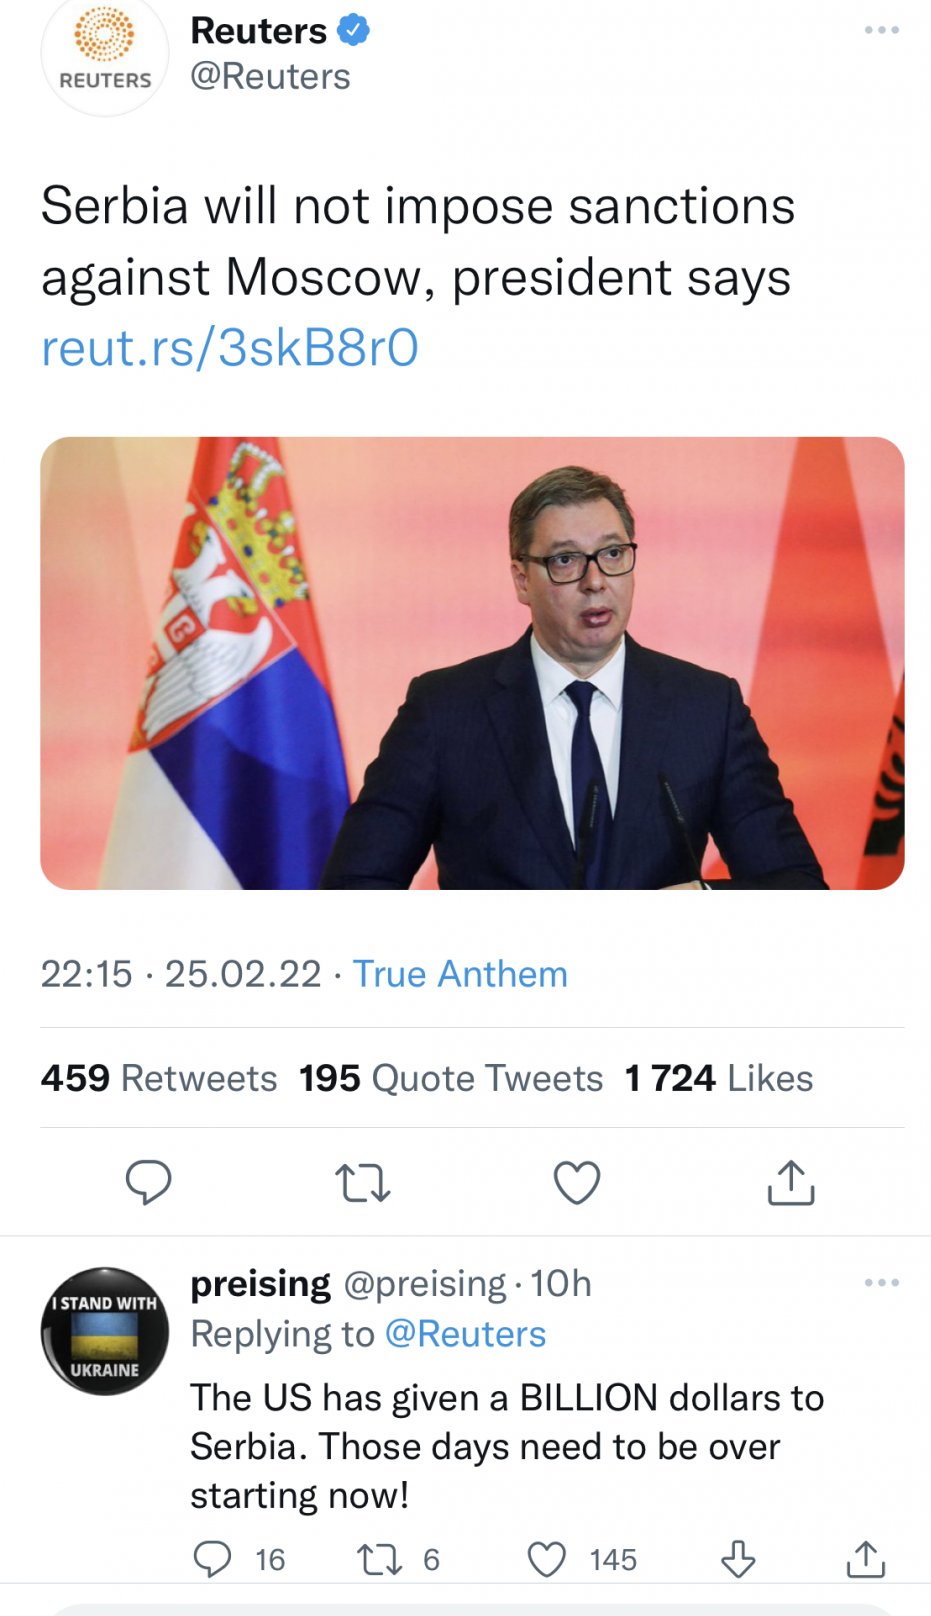Open the tweet's attached photo
Image resolution: width=931 pixels, height=1616 pixels.
[x=472, y=663]
